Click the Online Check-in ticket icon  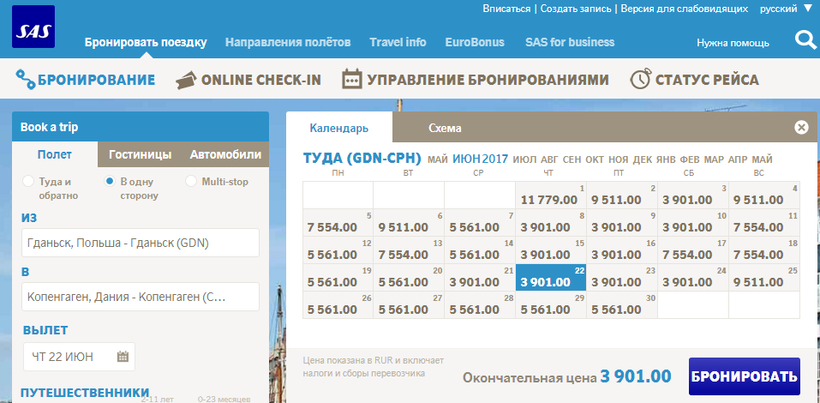coord(185,79)
